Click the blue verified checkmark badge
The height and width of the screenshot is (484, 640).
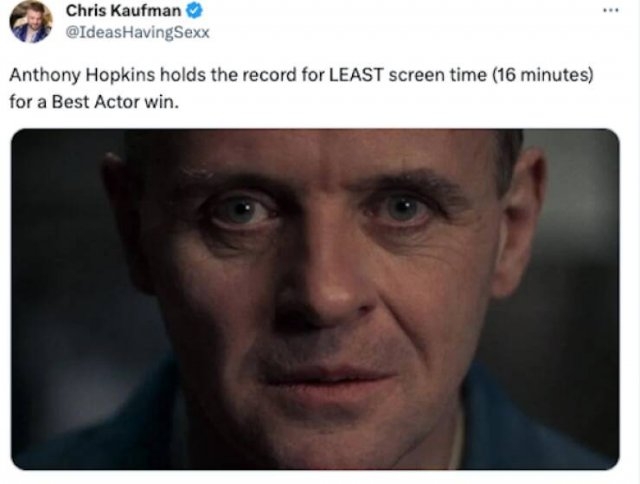(197, 12)
